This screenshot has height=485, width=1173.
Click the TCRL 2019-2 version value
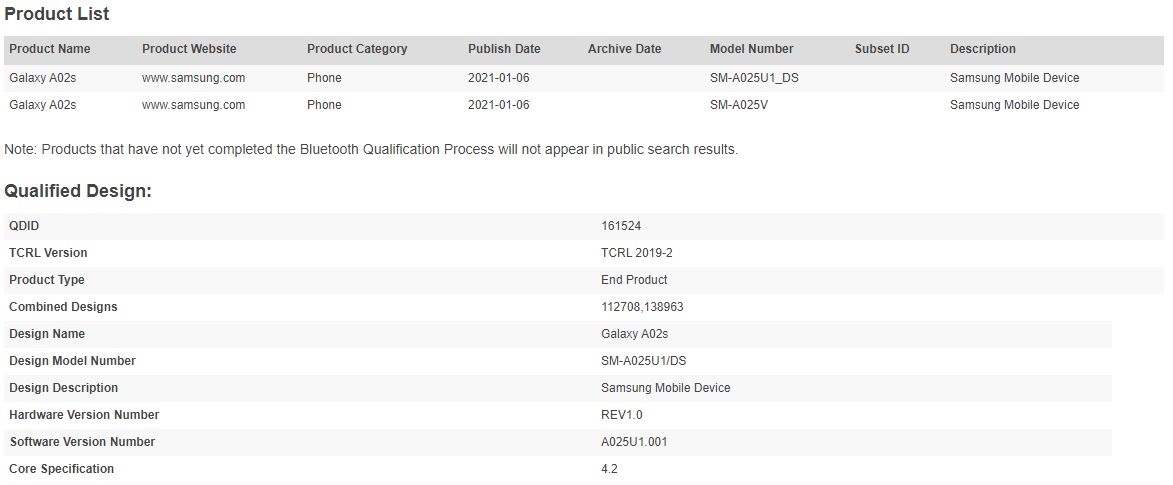636,253
